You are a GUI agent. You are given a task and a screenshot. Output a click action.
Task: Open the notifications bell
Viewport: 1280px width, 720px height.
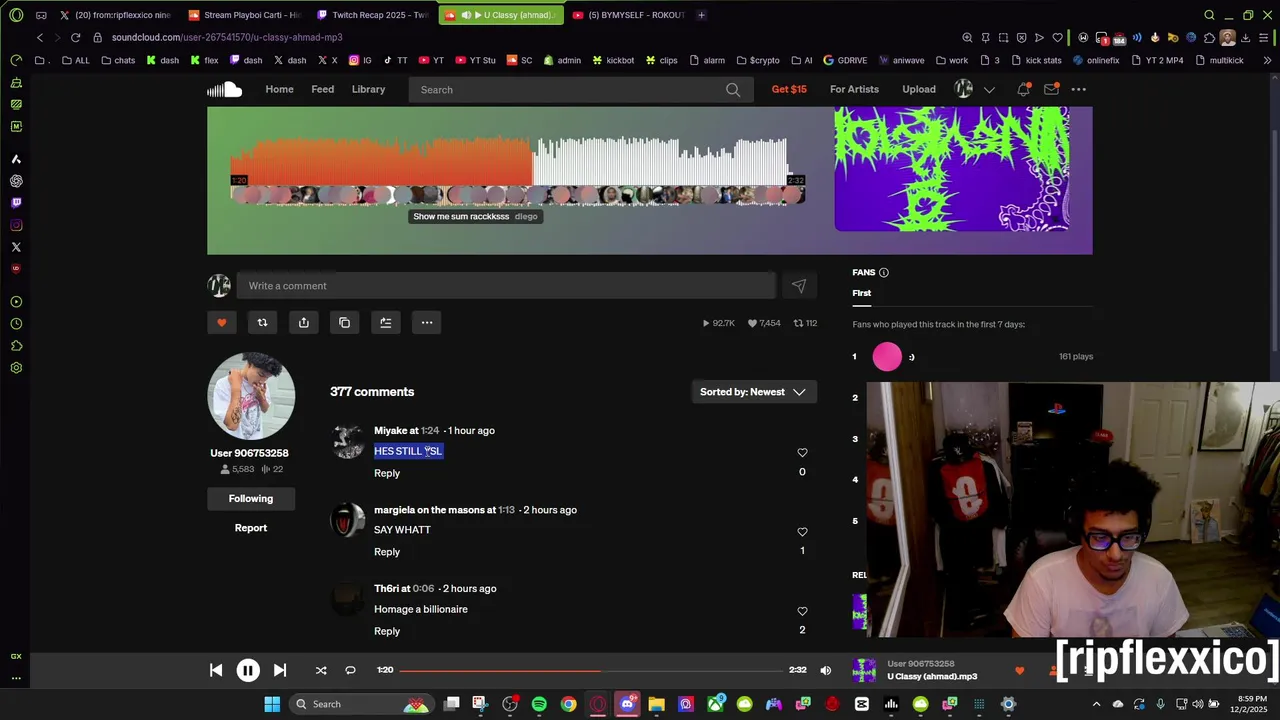point(1023,90)
